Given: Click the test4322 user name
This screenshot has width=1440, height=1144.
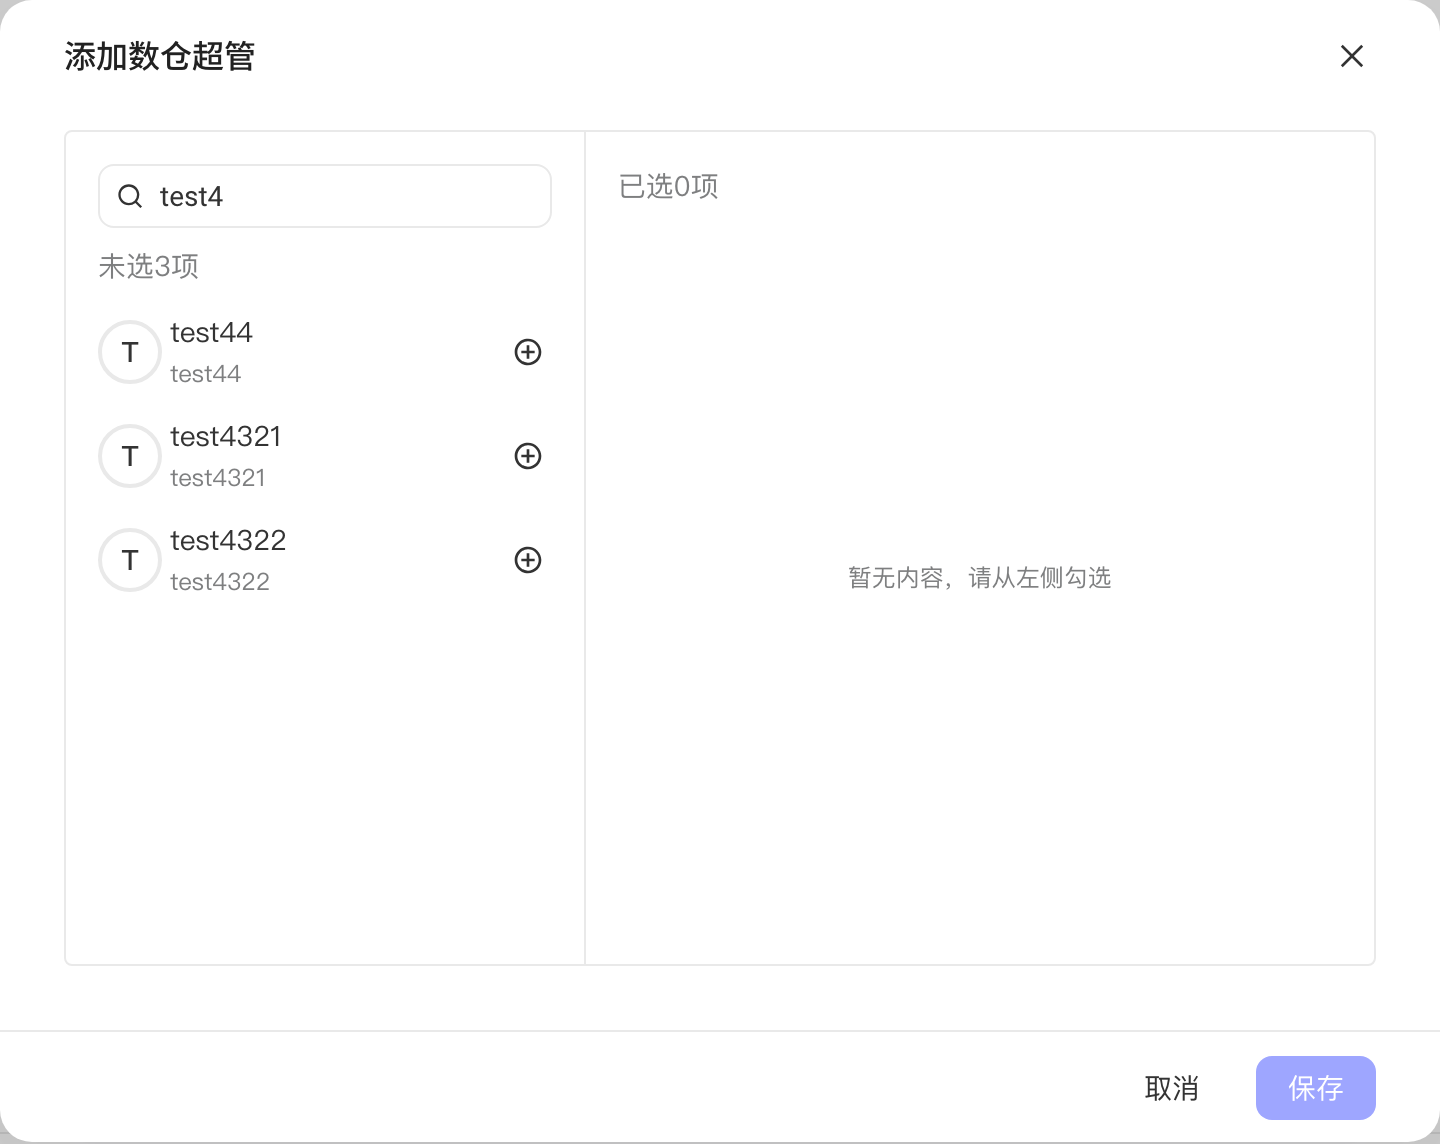Looking at the screenshot, I should pos(228,540).
